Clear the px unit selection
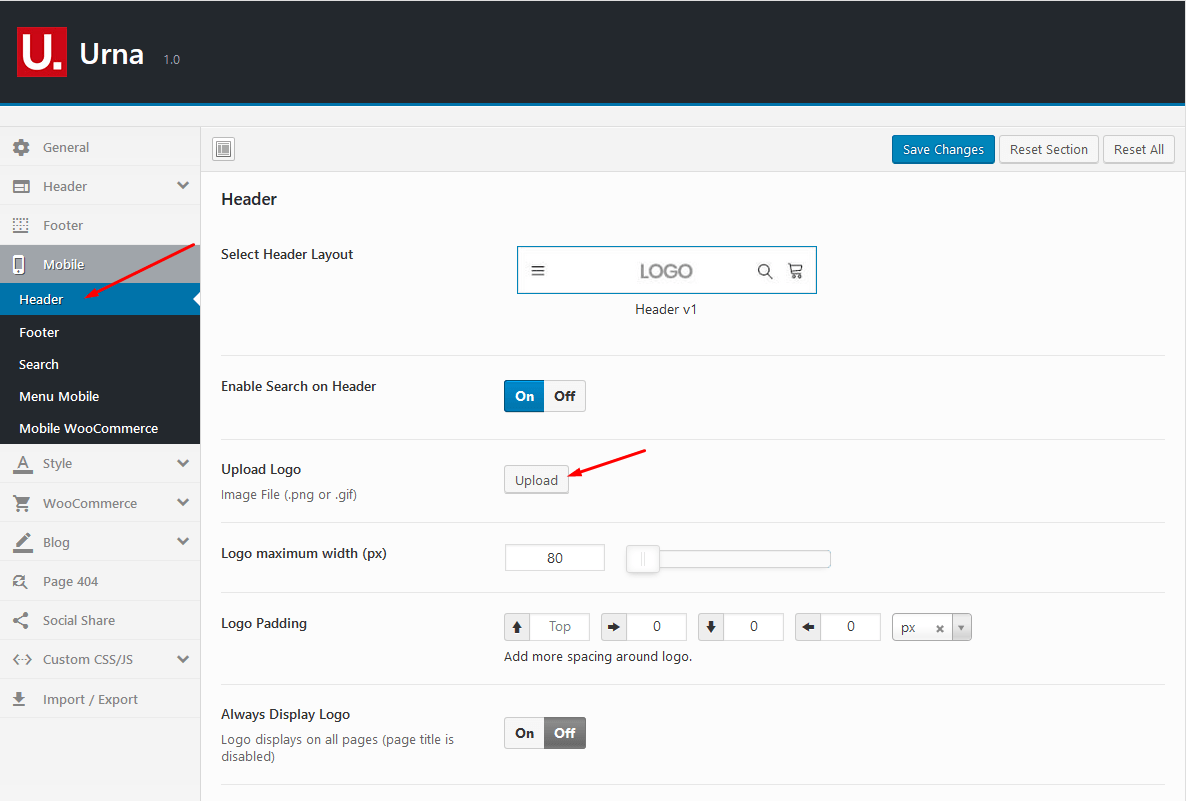The width and height of the screenshot is (1186, 801). click(x=939, y=629)
